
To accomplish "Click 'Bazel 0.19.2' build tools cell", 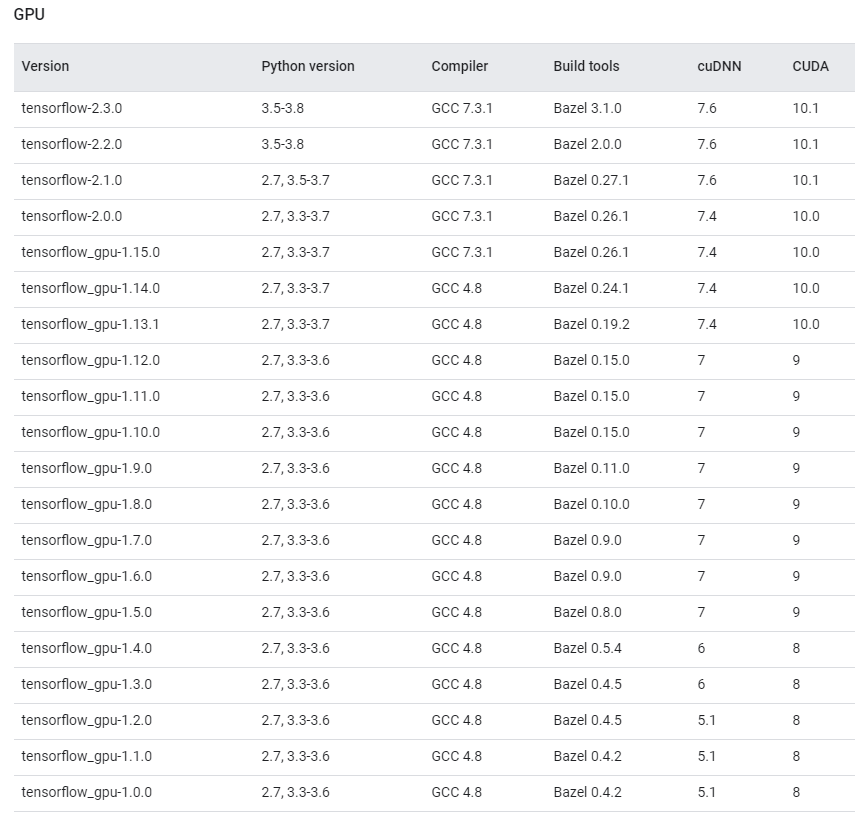I will [x=591, y=324].
